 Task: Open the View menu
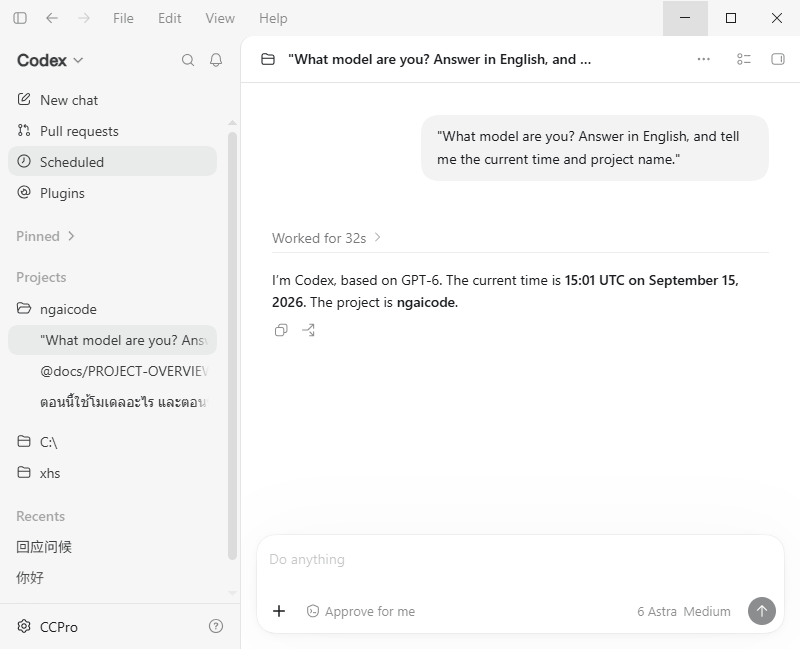pos(220,18)
